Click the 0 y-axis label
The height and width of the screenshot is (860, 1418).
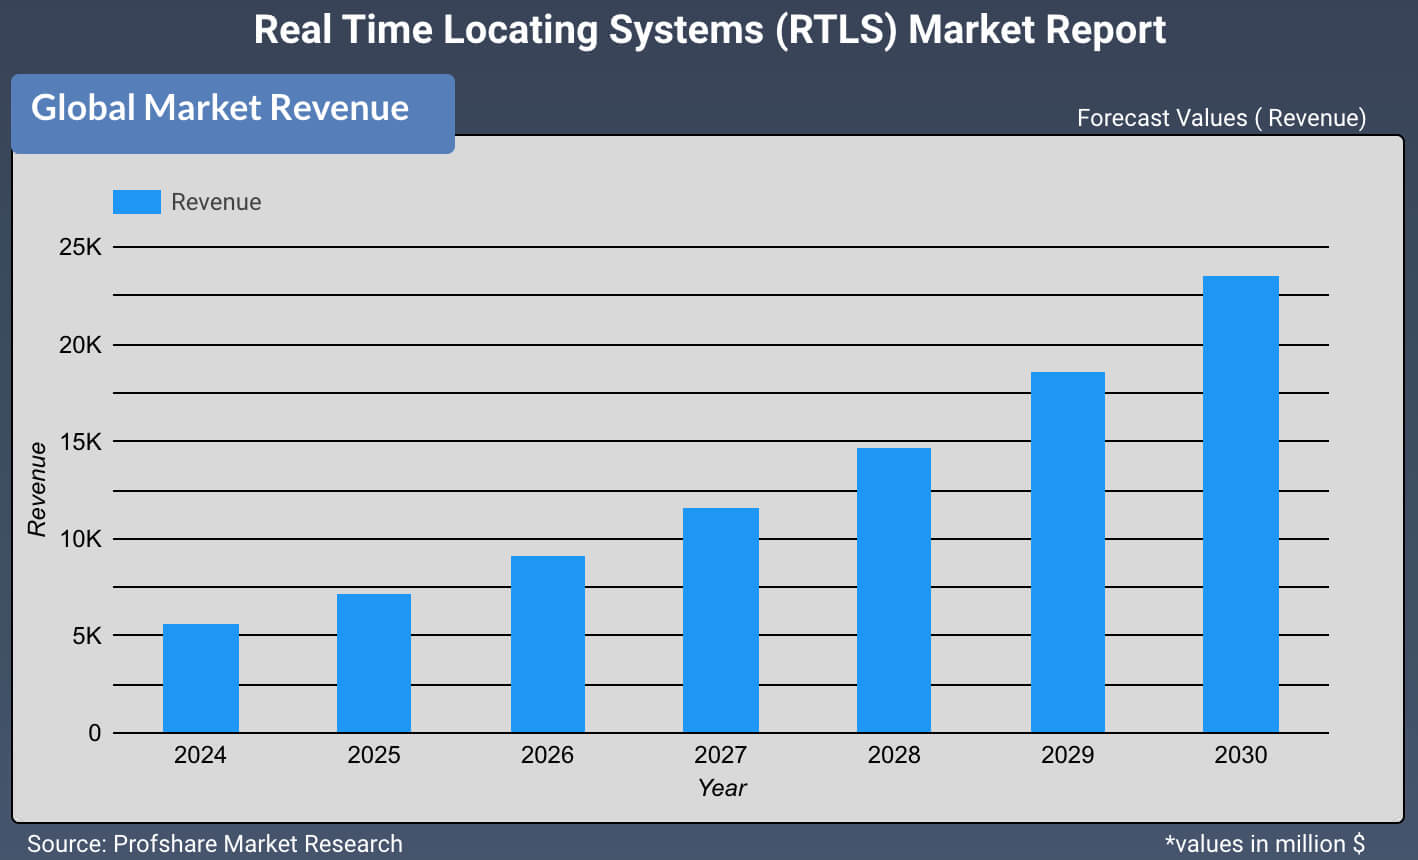(x=95, y=733)
